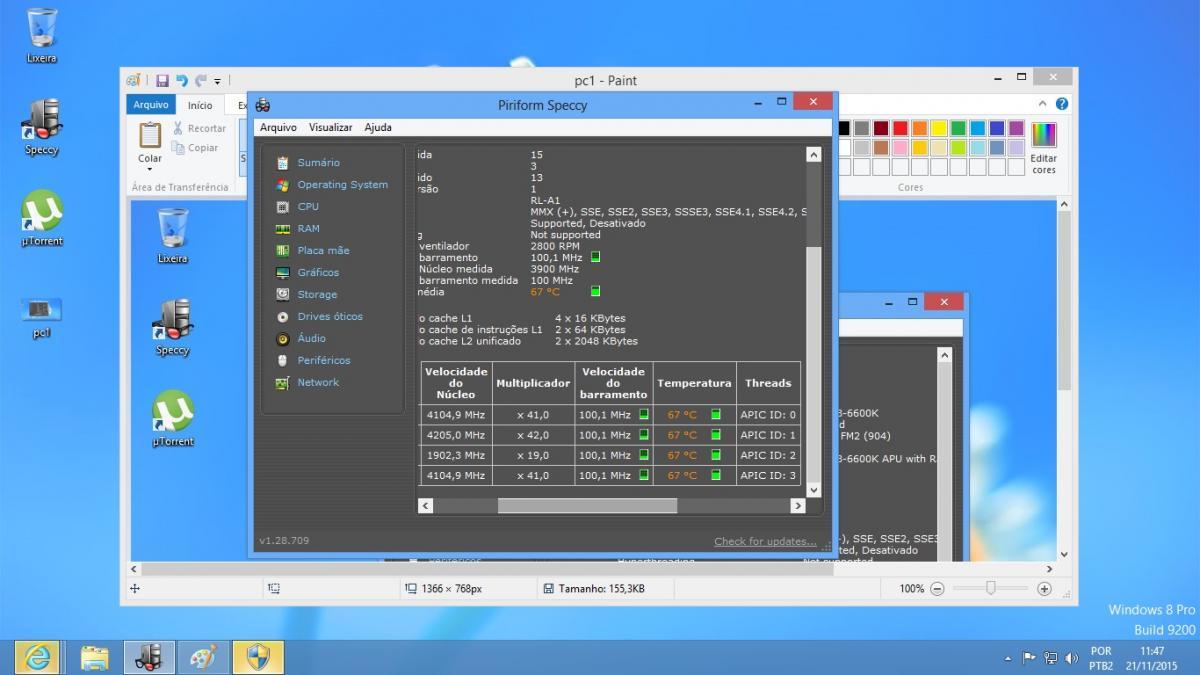Pick the black color swatch in Paint
Image resolution: width=1200 pixels, height=675 pixels.
[843, 128]
